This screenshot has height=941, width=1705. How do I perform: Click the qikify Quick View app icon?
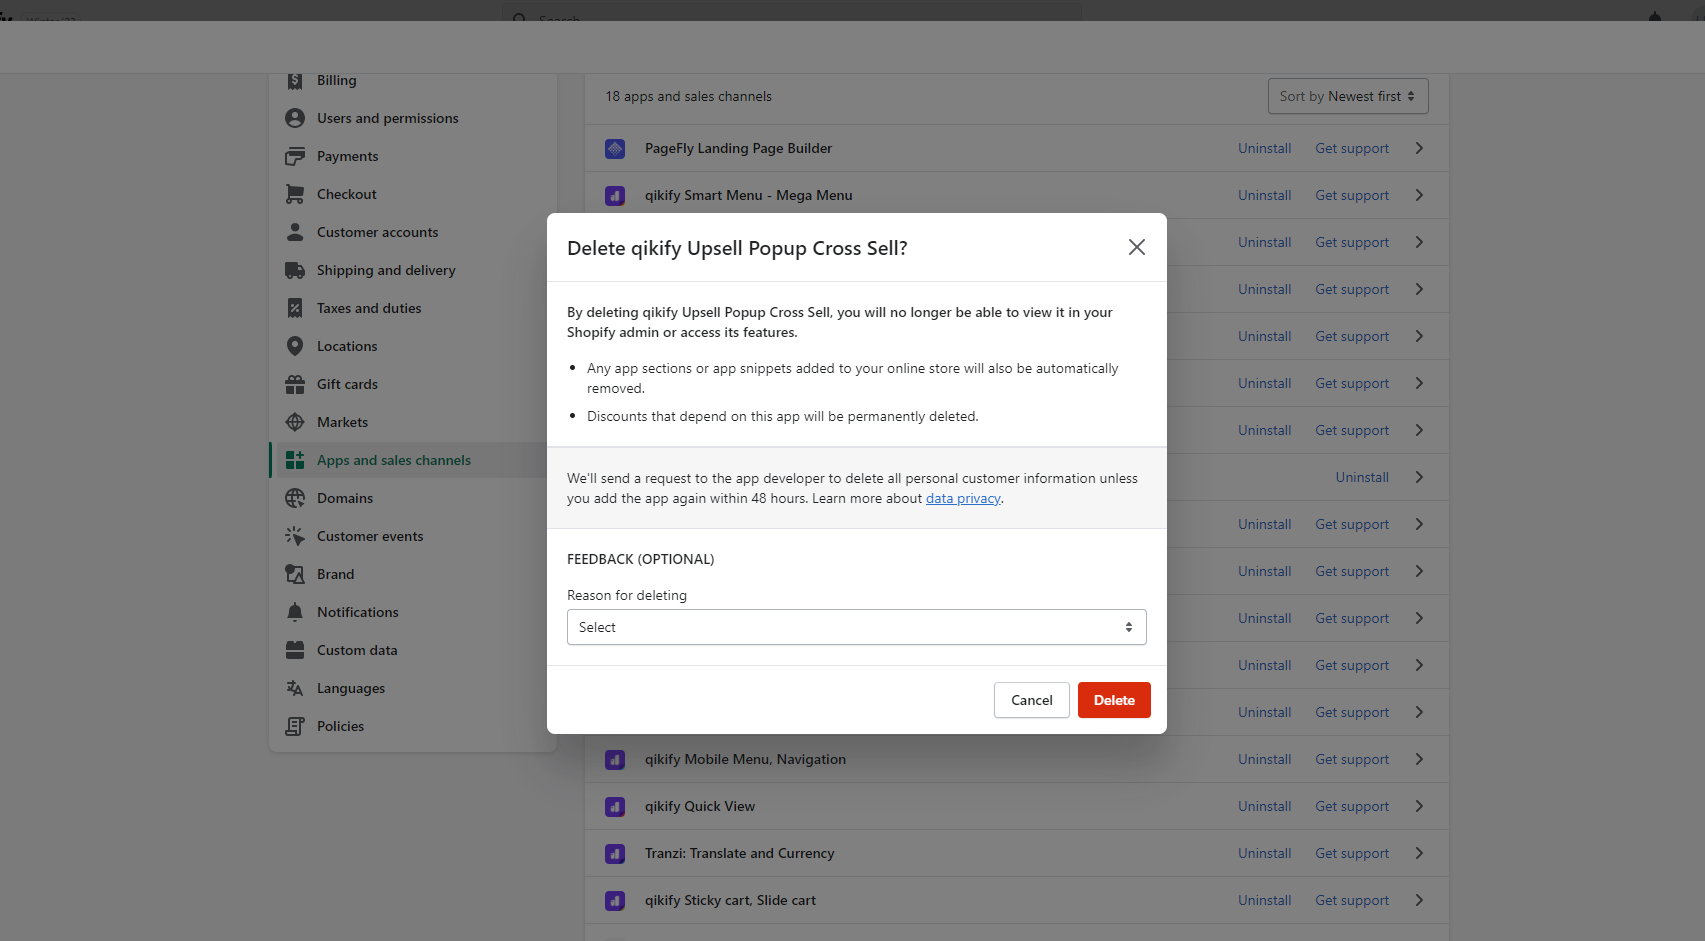(615, 807)
